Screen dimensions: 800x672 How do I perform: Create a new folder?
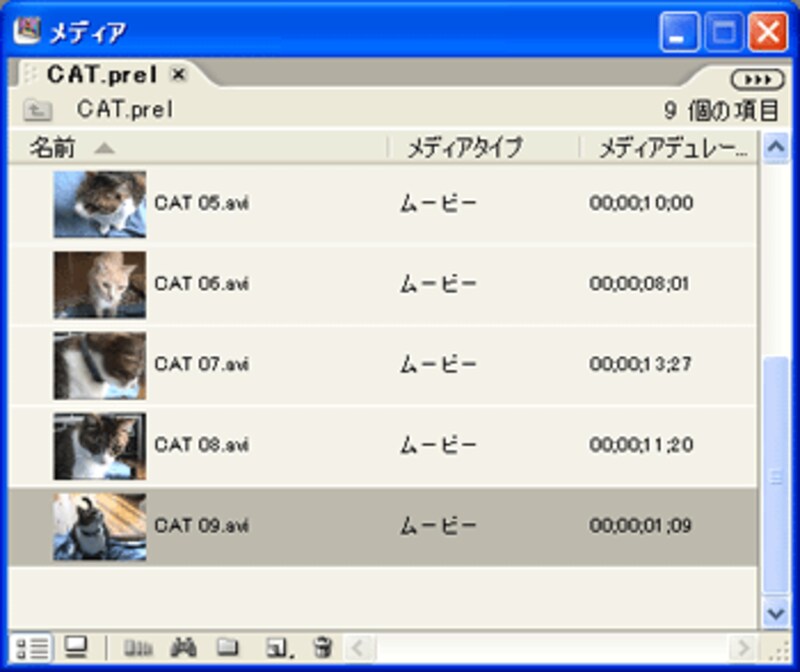pos(228,648)
